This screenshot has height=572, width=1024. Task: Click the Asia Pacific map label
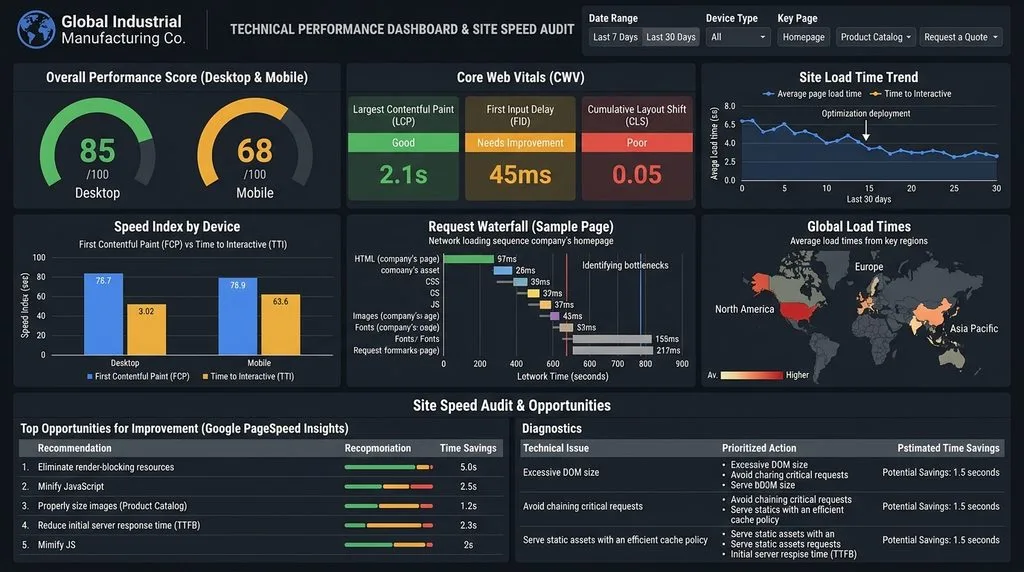click(974, 328)
